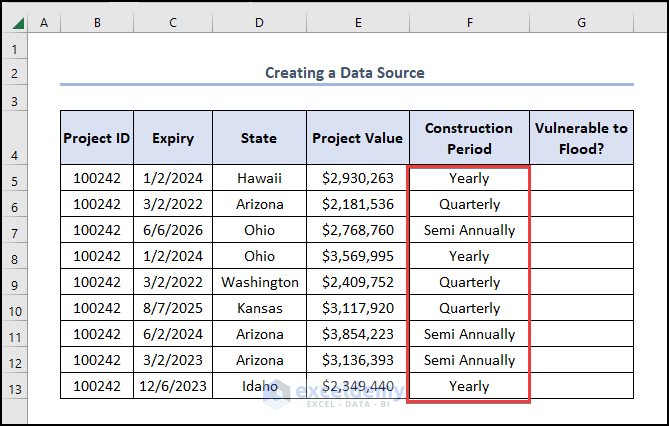Click the 'Vulnerable to Flood?' header cell

[x=581, y=138]
